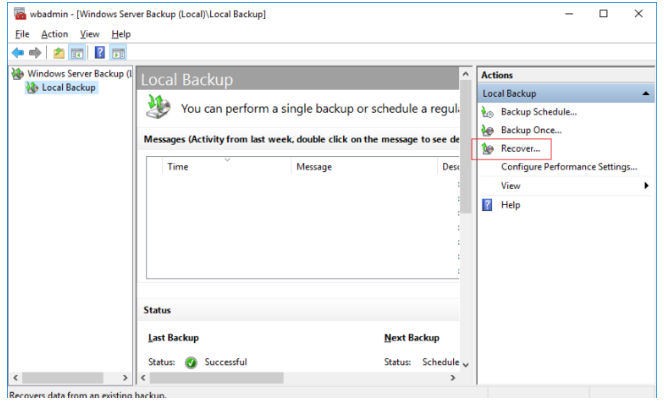
Task: Open Configure Performance Settings...
Action: tap(569, 167)
